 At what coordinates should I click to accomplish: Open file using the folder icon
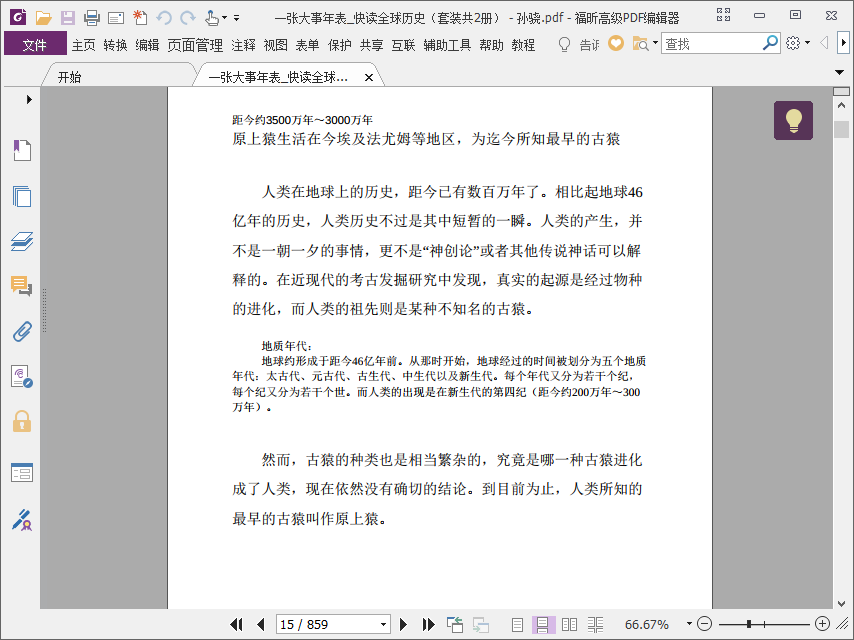pos(44,18)
